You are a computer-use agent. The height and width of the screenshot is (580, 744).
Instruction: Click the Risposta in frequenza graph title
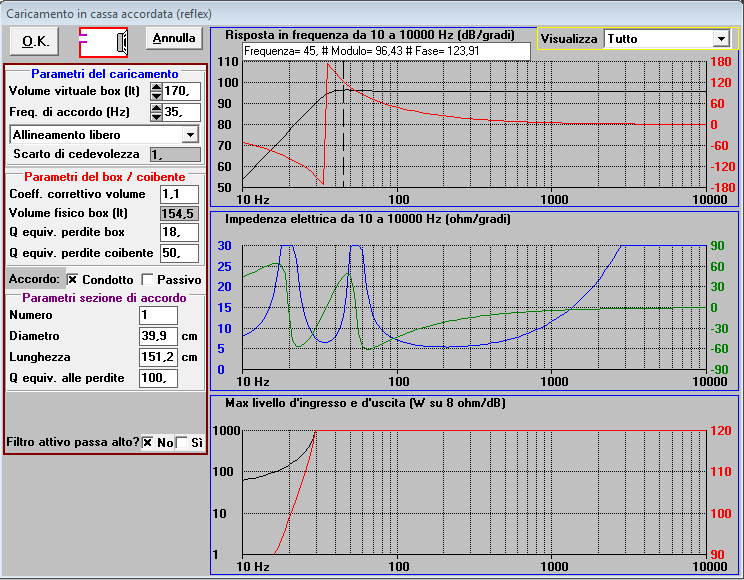(x=370, y=35)
